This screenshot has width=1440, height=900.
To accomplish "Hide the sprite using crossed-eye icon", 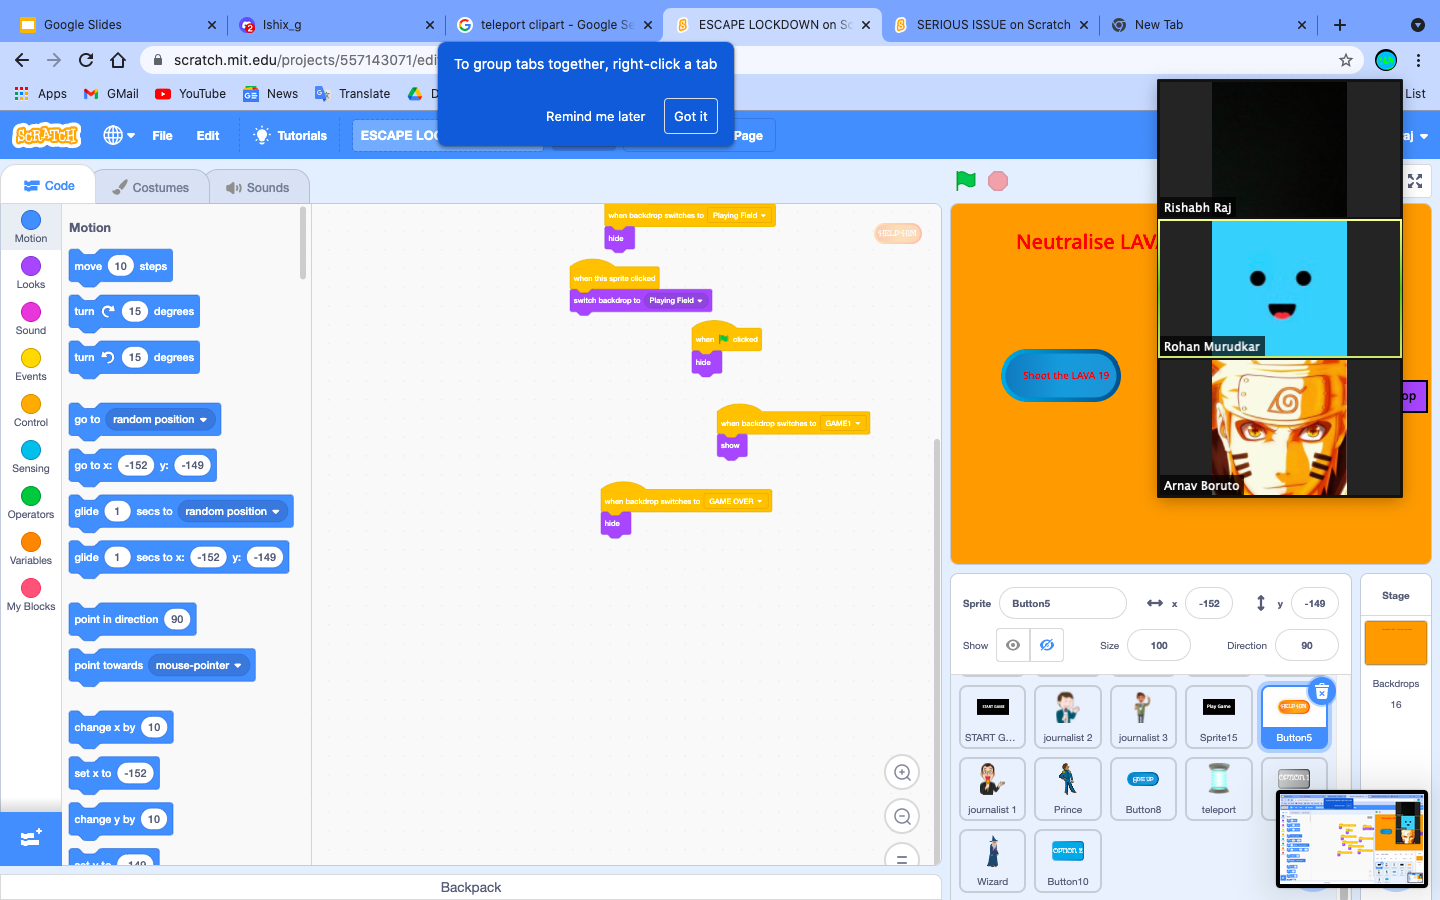I will 1047,645.
